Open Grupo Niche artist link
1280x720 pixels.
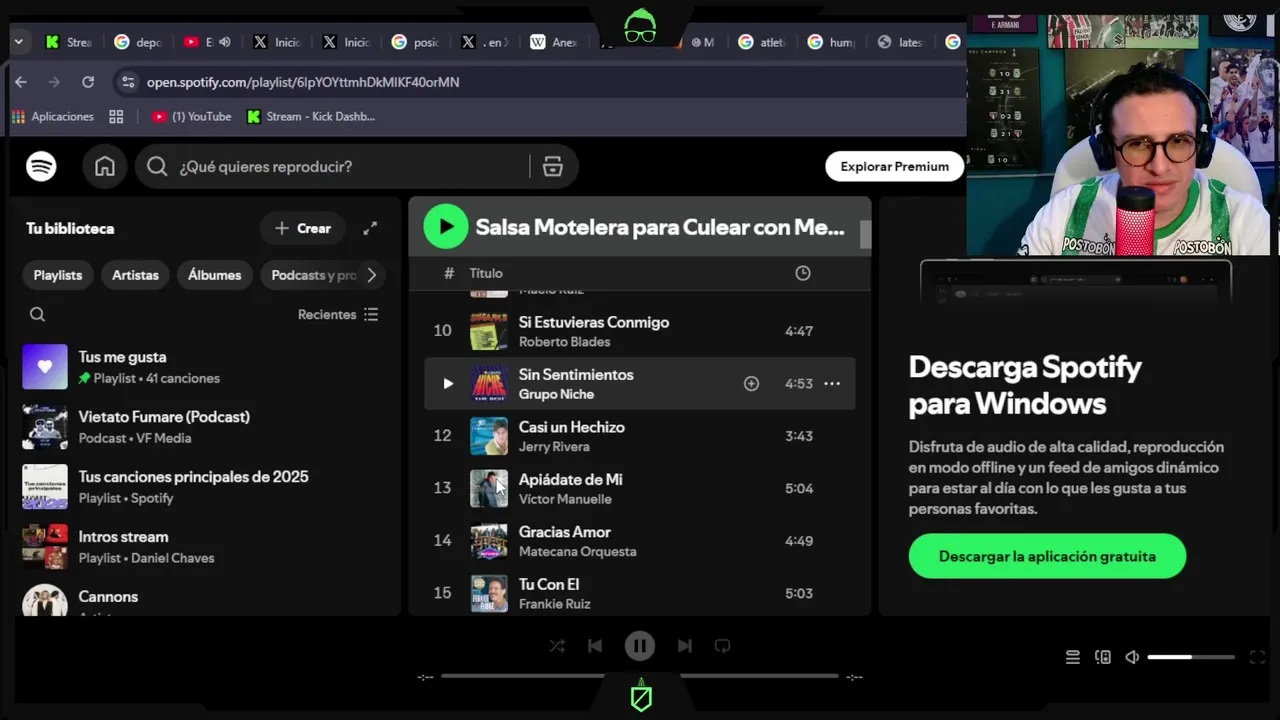point(556,394)
